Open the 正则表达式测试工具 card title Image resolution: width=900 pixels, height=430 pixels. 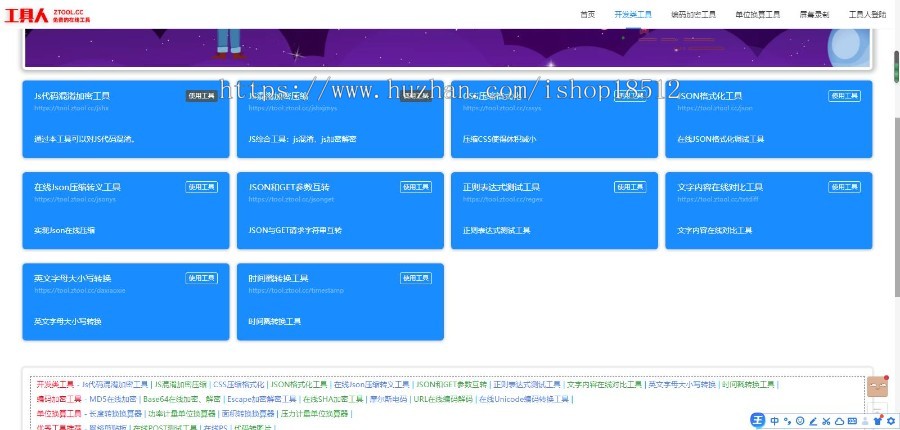(501, 187)
